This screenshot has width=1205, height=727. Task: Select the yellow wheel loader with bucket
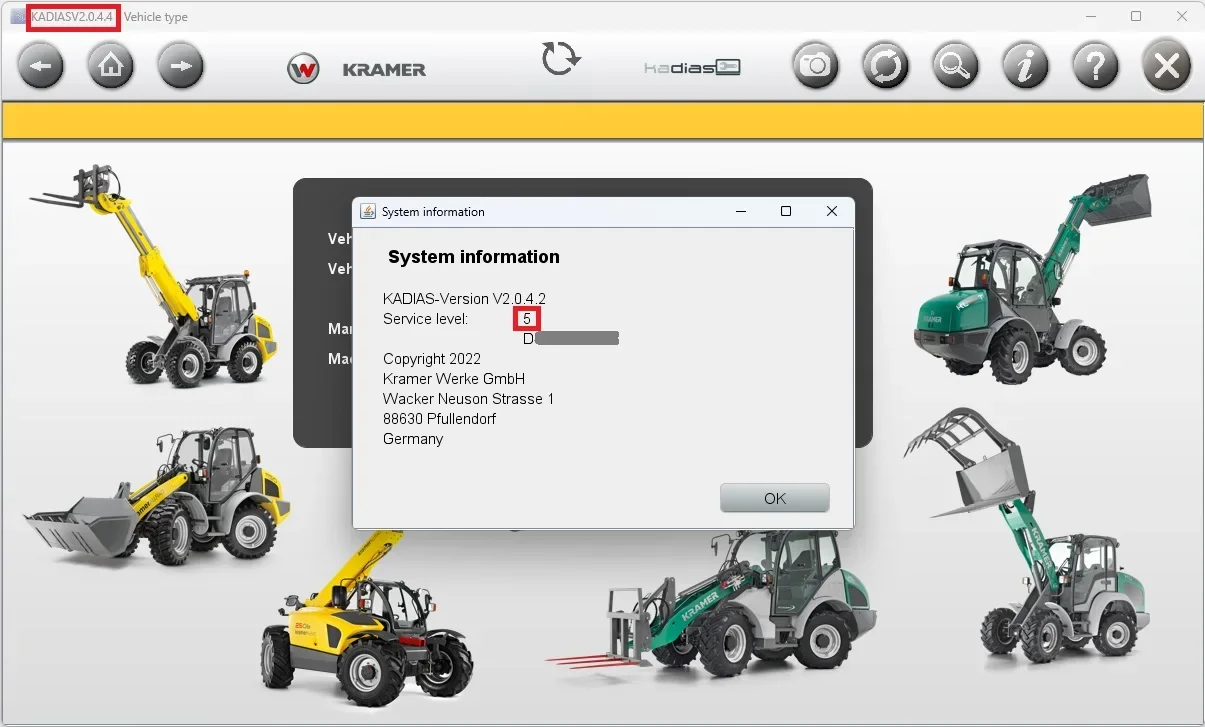pyautogui.click(x=150, y=500)
